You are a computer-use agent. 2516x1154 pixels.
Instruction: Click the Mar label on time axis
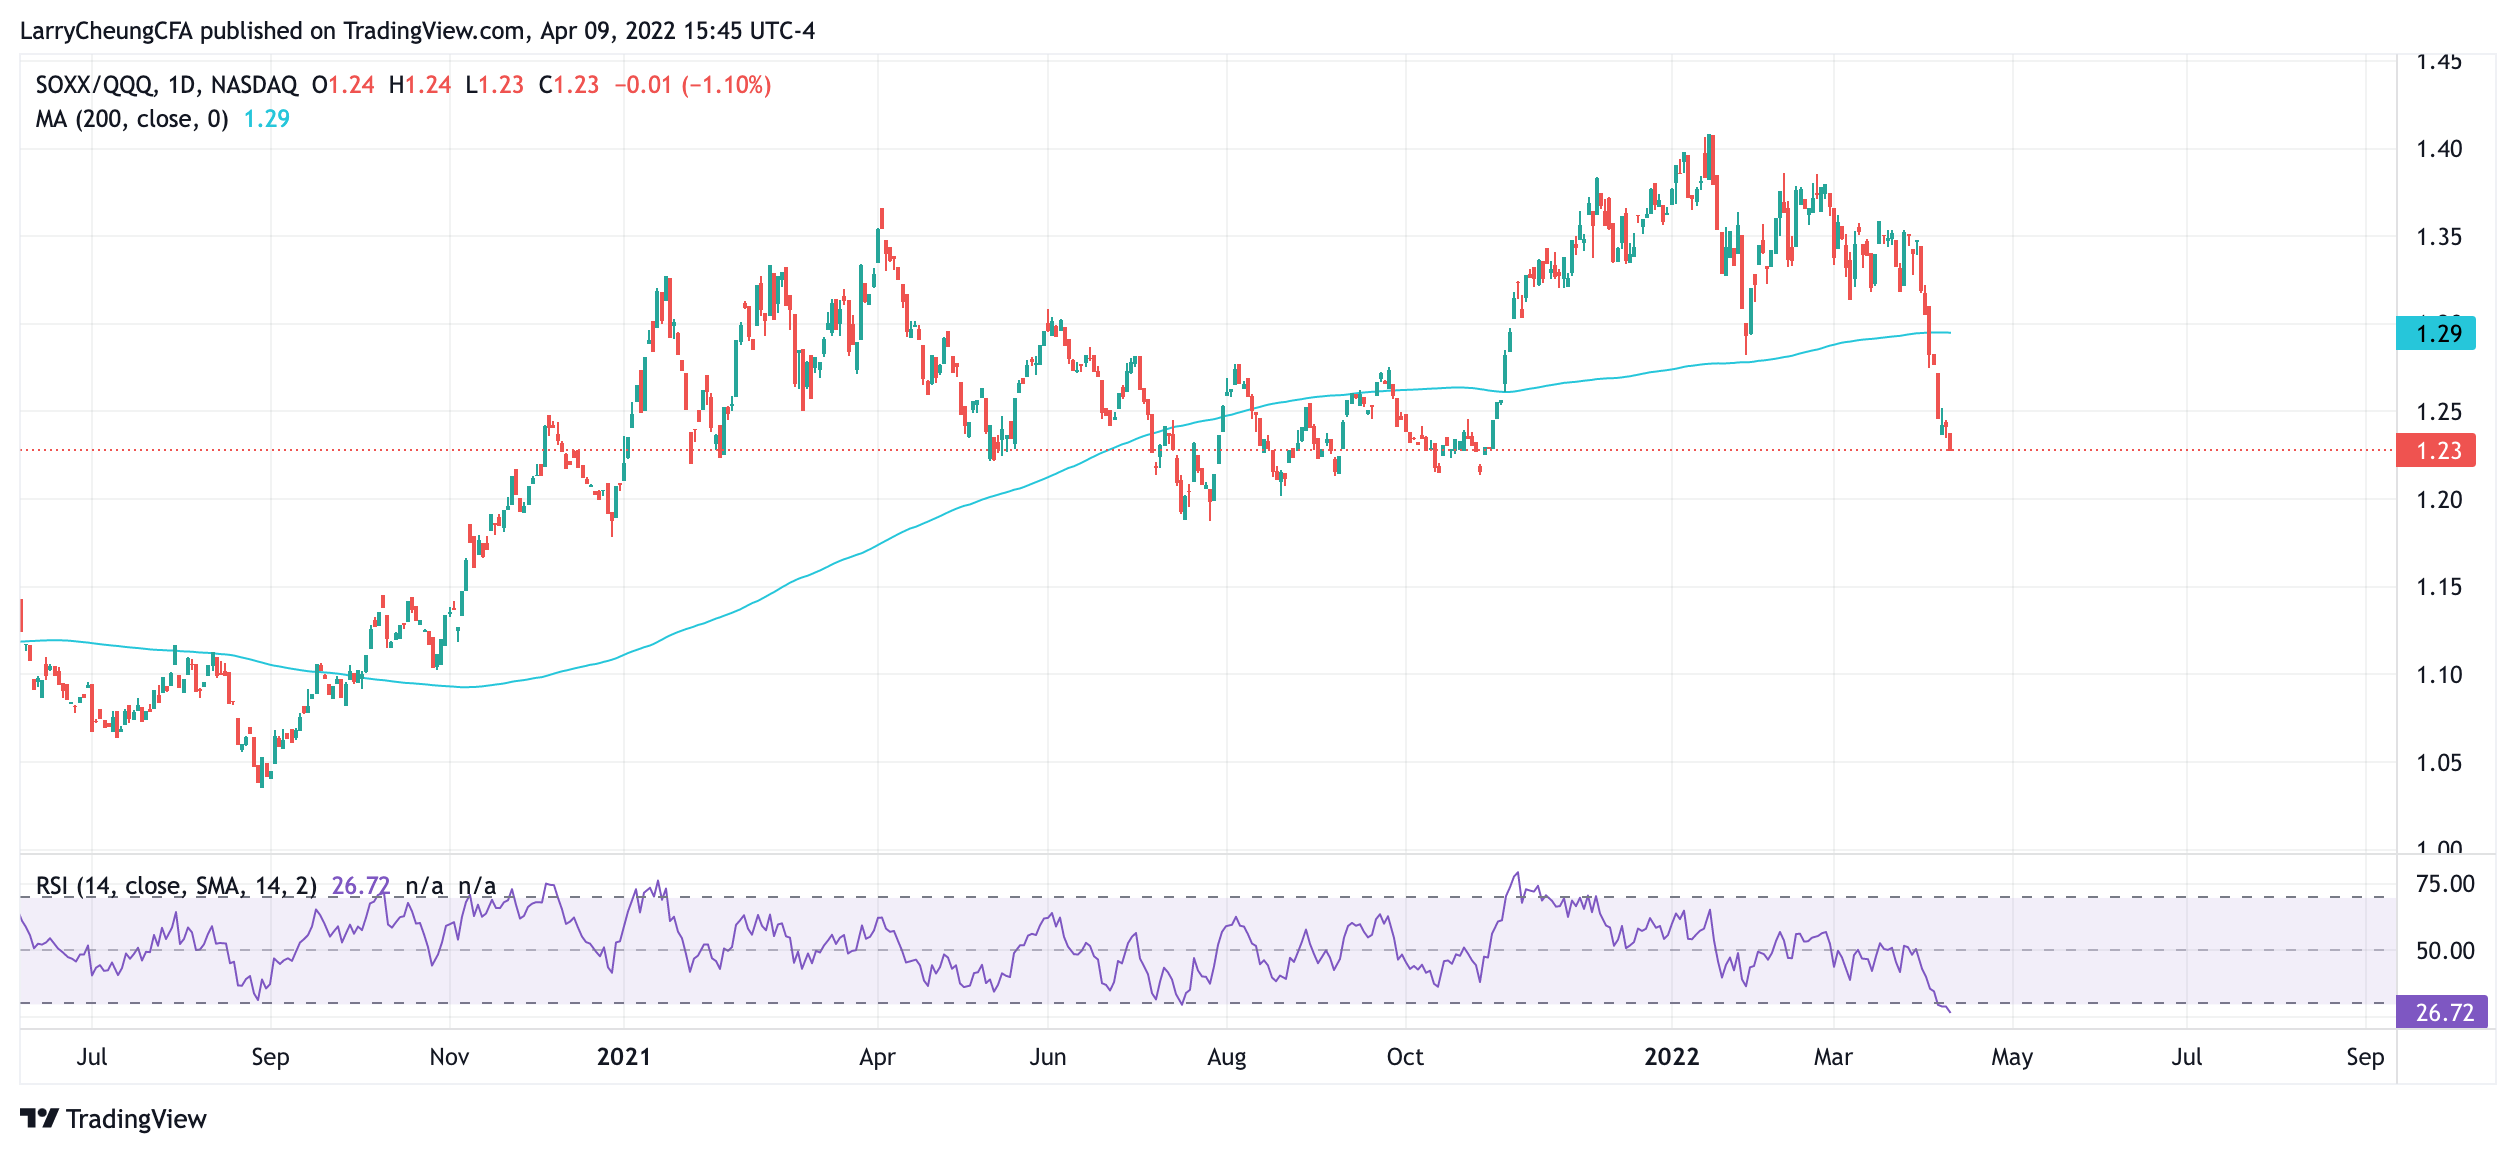pyautogui.click(x=1834, y=1057)
